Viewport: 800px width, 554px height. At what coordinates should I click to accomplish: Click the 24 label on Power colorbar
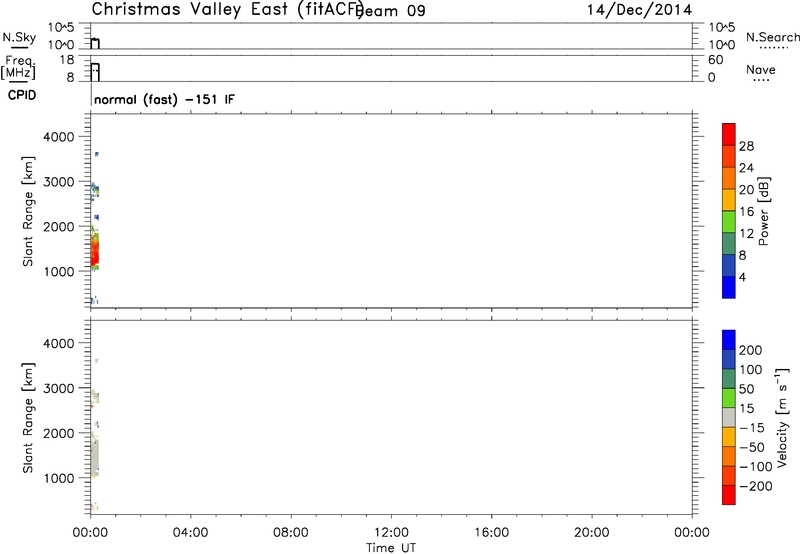tap(746, 168)
